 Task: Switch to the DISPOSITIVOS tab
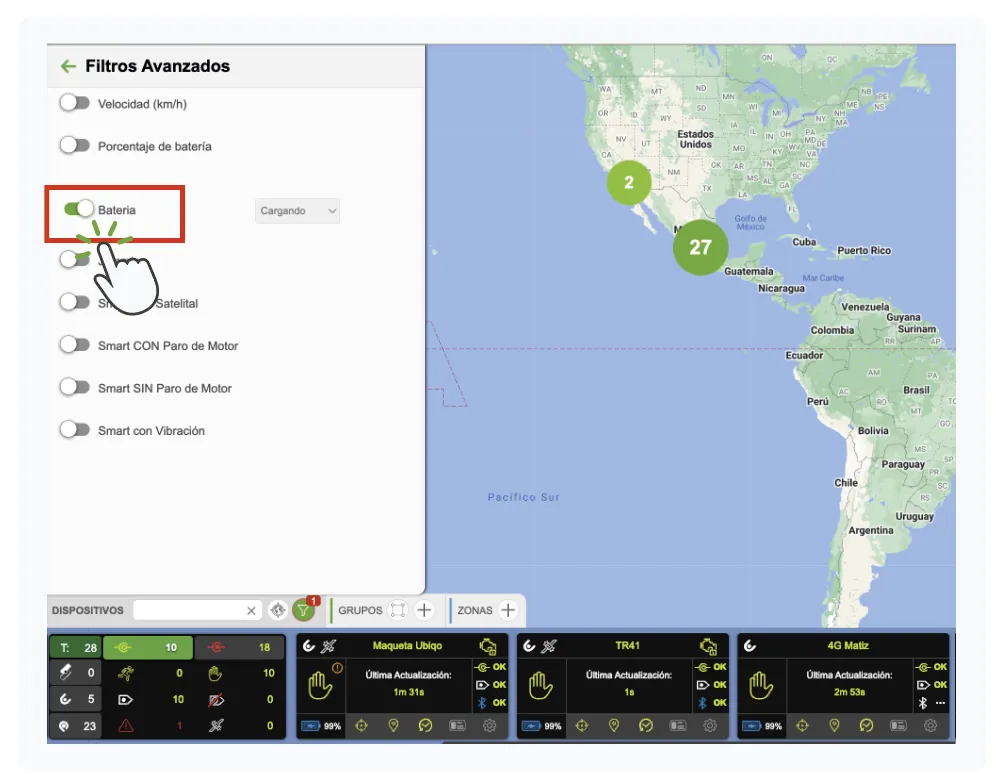pyautogui.click(x=88, y=610)
